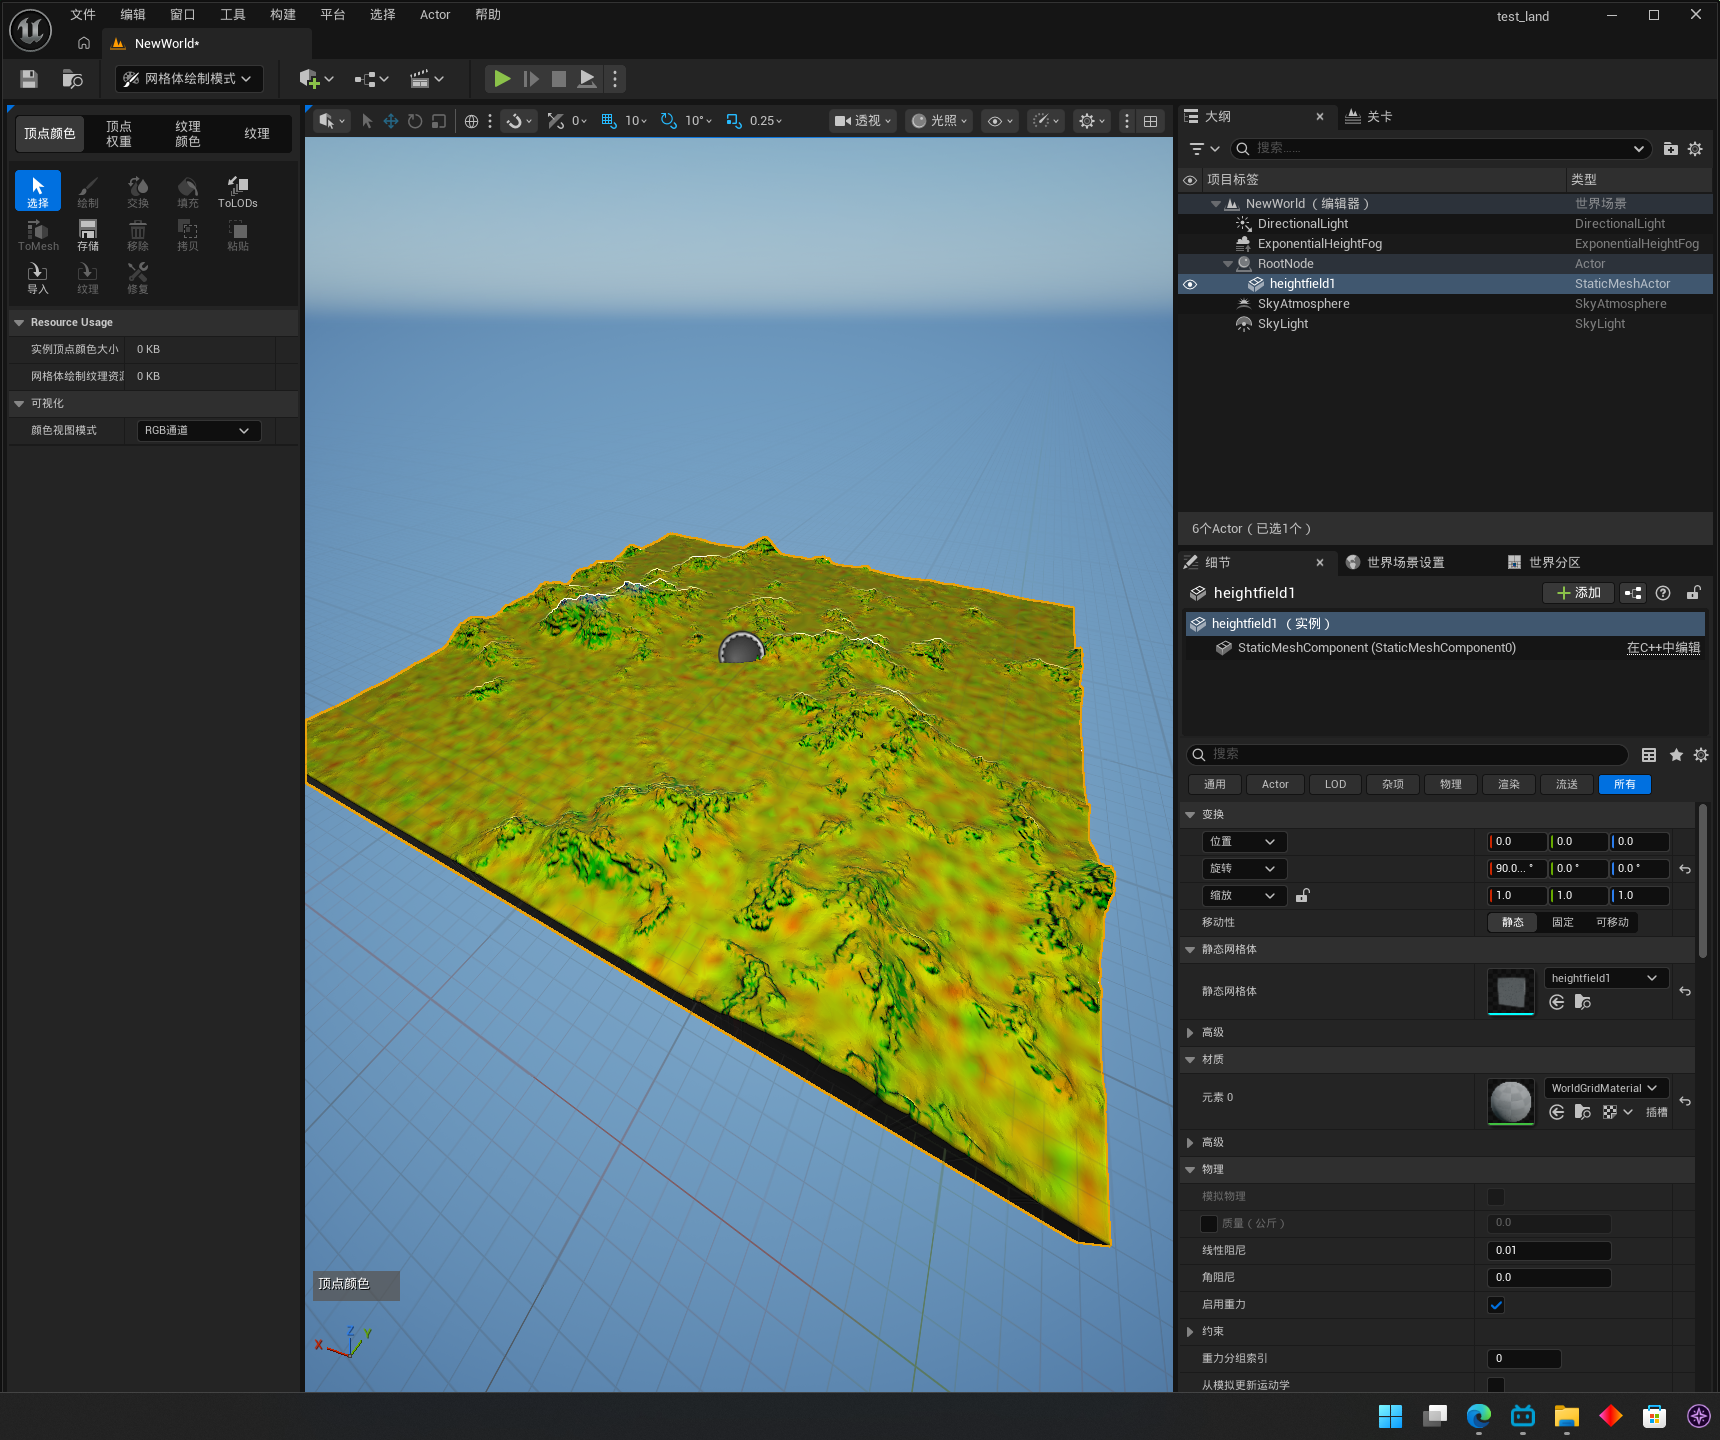Toggle 从模拟更新运动学 checkbox
1720x1440 pixels.
click(1496, 1384)
